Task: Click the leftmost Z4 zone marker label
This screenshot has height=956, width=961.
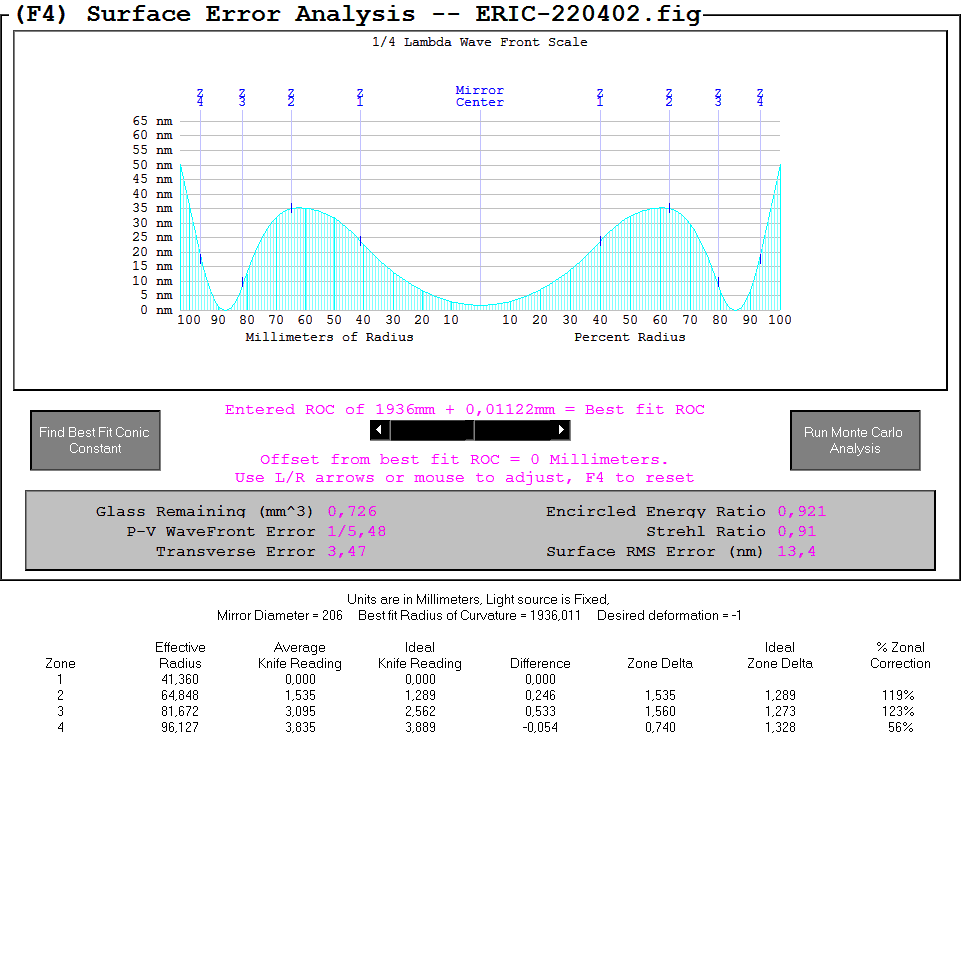Action: [x=200, y=97]
